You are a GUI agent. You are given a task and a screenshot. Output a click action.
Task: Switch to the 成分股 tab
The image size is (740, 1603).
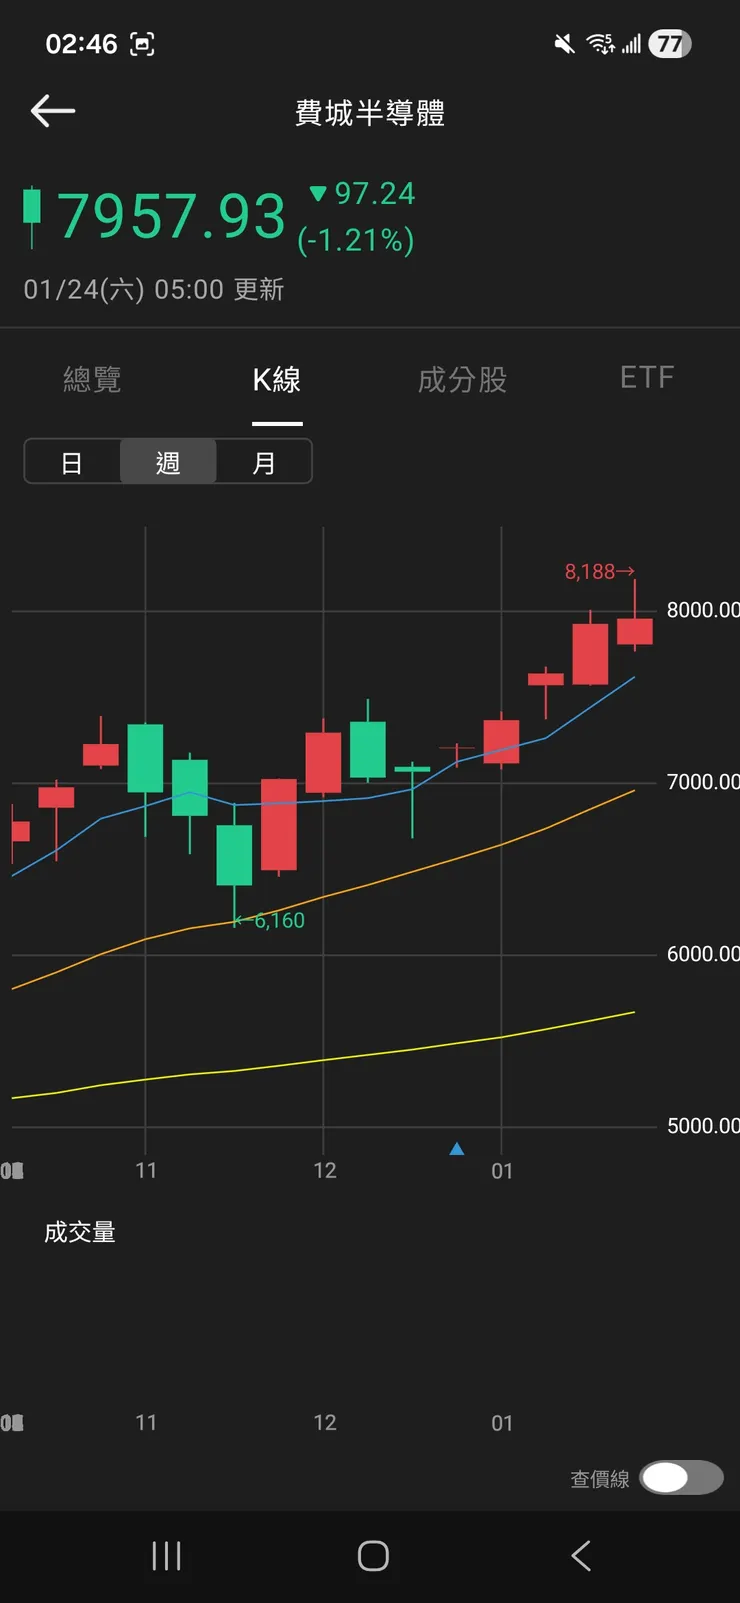point(462,379)
